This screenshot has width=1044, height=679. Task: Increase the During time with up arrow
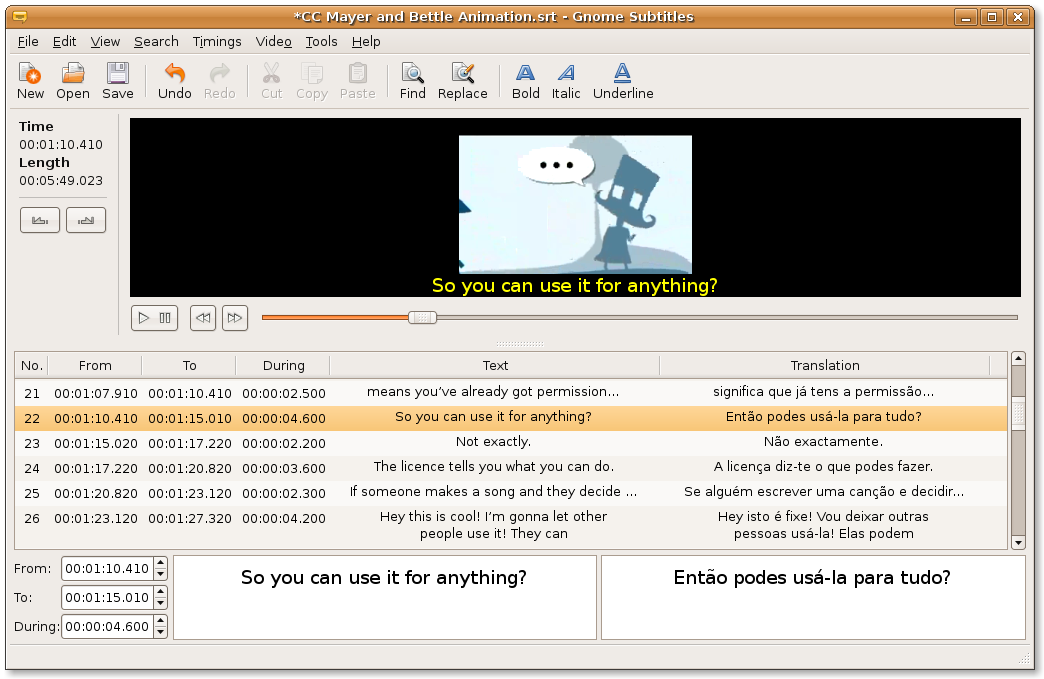click(160, 620)
